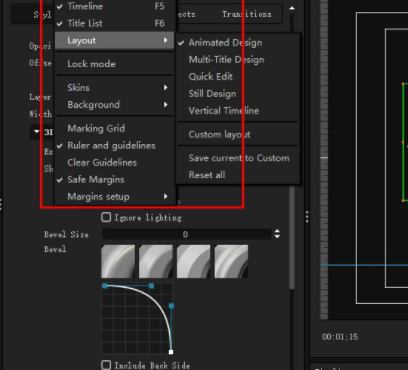Toggle Ruler and guidelines option

coord(114,146)
